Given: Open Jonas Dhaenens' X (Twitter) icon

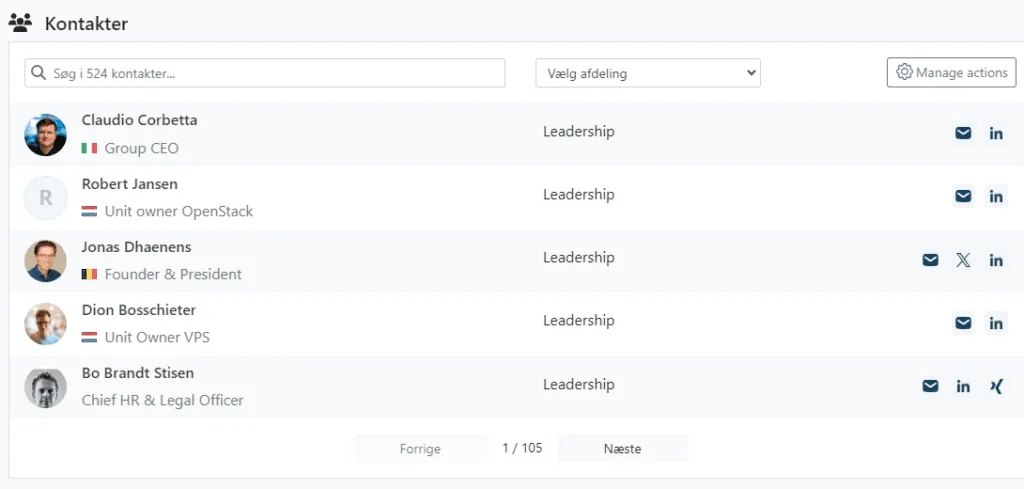Looking at the screenshot, I should pos(963,260).
